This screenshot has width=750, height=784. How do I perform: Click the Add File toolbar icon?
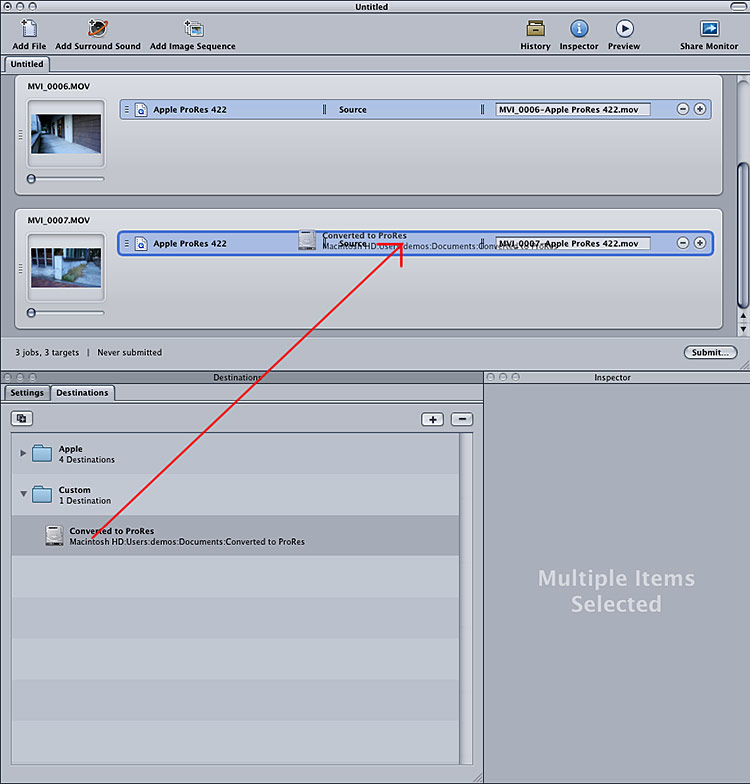[29, 29]
